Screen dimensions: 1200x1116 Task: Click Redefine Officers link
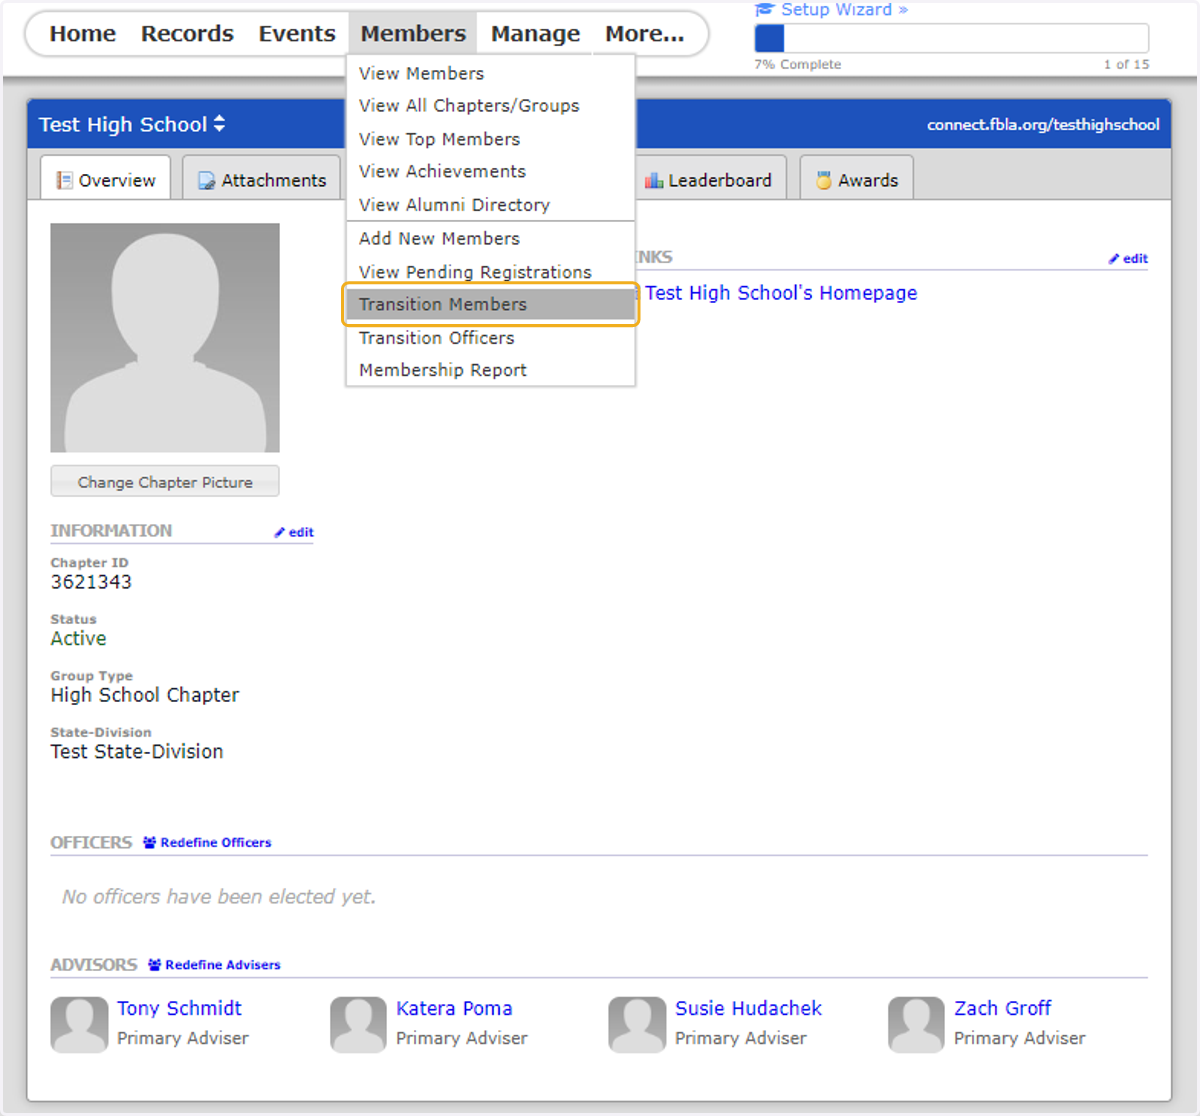216,843
